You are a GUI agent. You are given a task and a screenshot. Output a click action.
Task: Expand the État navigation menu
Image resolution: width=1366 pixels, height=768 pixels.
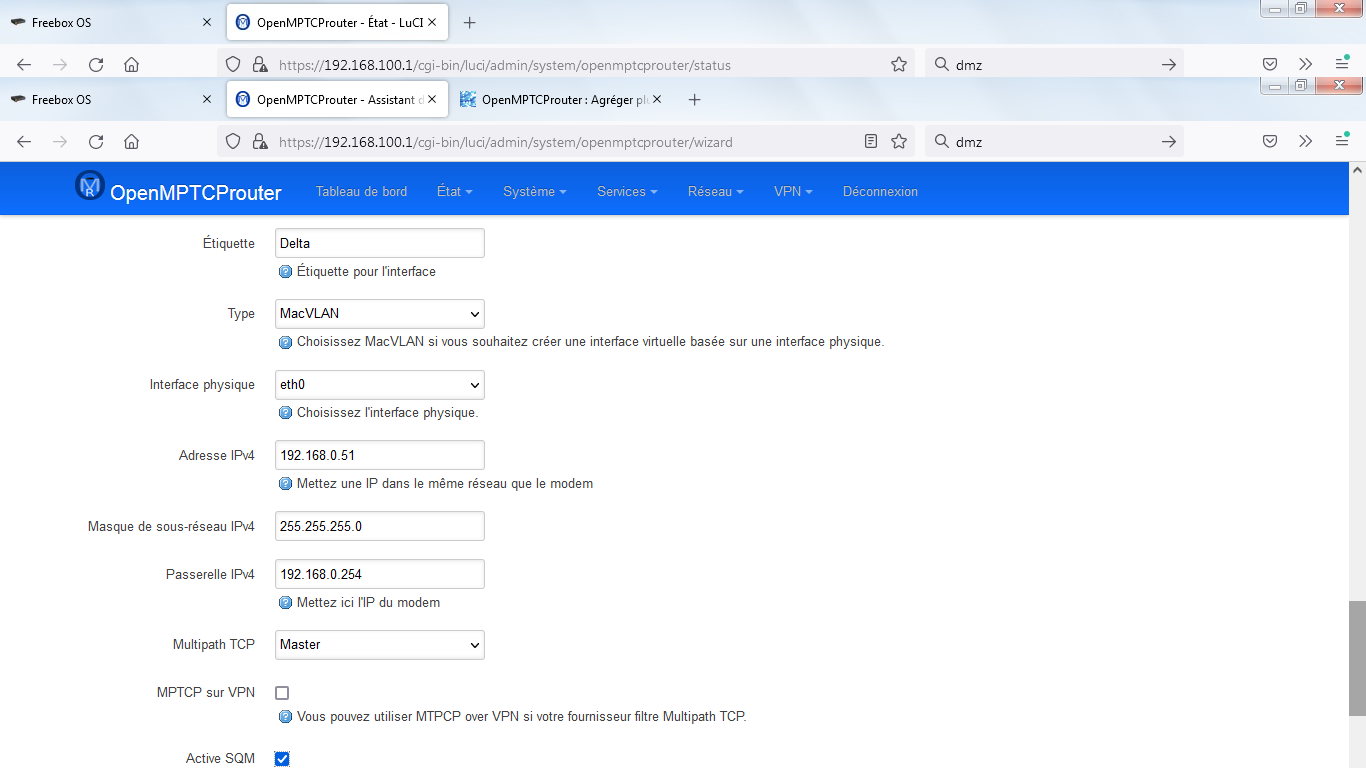coord(455,192)
